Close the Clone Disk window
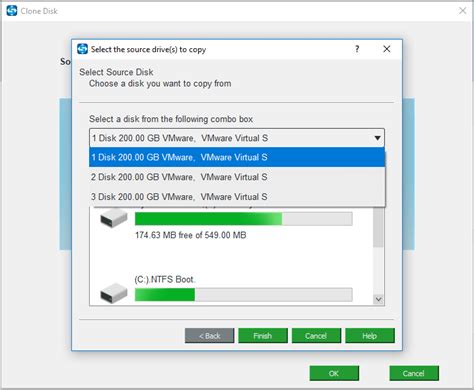Viewport: 474px width, 390px height. (x=463, y=11)
